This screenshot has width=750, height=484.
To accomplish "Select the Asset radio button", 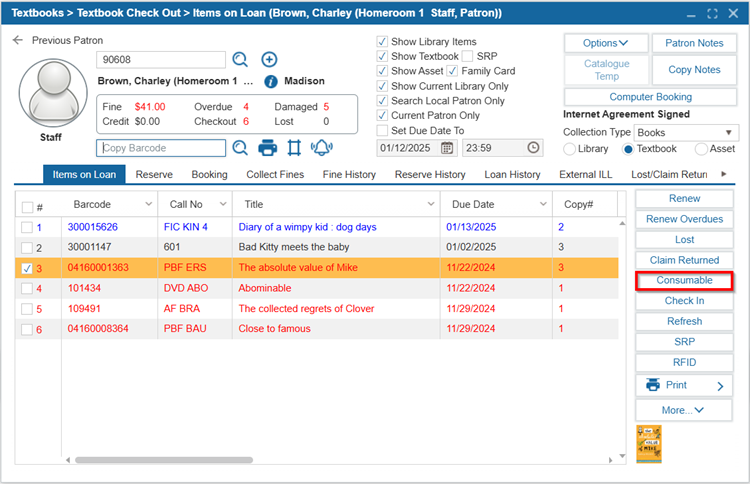I will tap(701, 149).
